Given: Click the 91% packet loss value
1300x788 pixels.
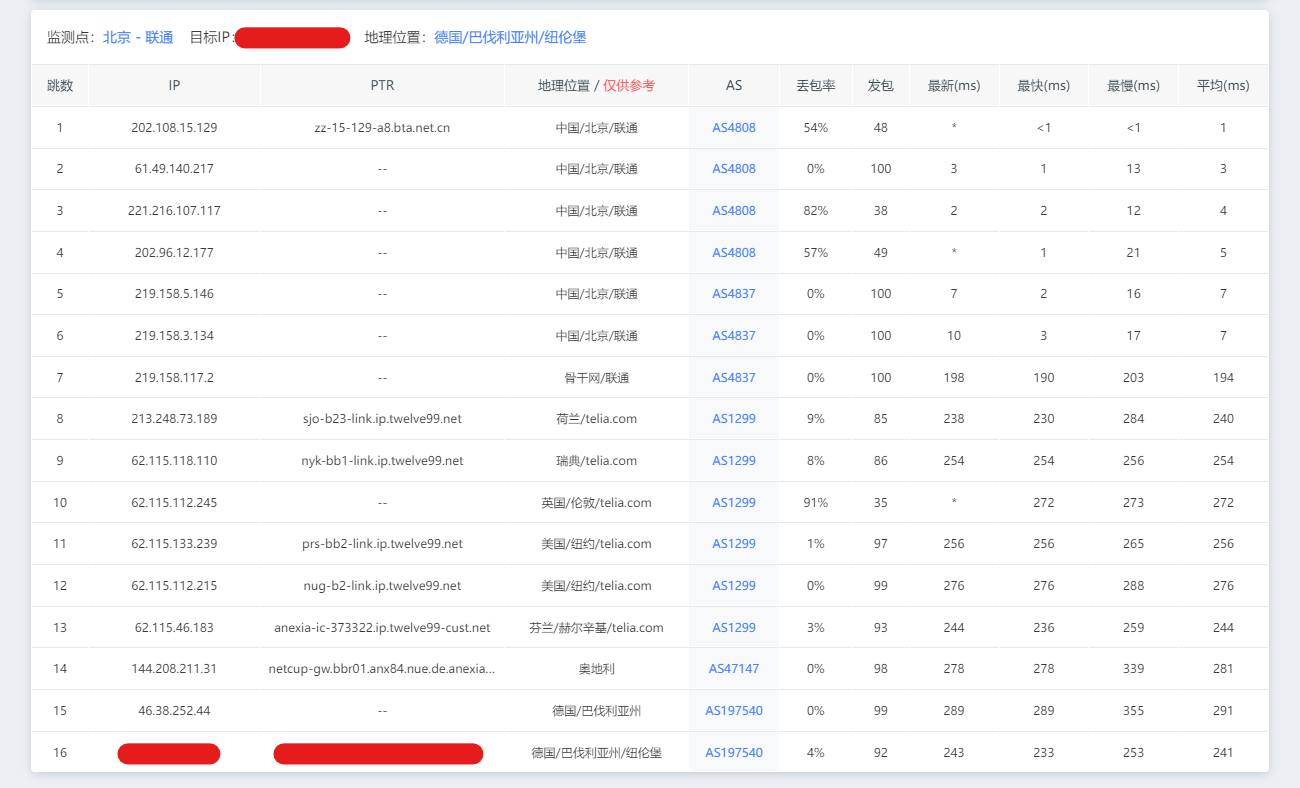Looking at the screenshot, I should [816, 503].
